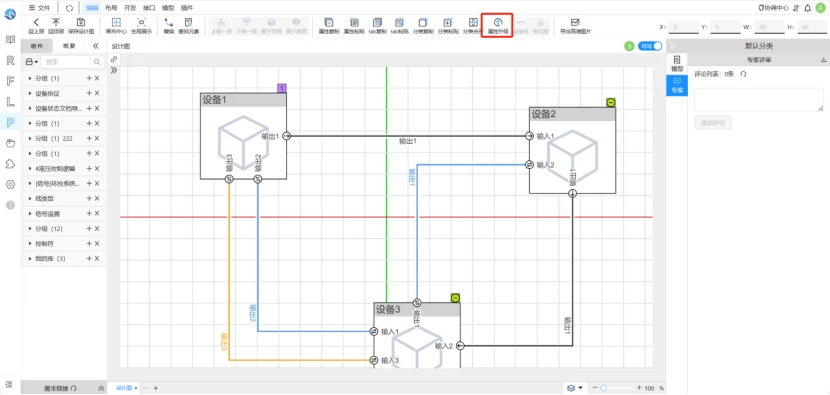The height and width of the screenshot is (395, 830).
Task: Click the 画布中心 canvas center icon
Action: pos(116,22)
